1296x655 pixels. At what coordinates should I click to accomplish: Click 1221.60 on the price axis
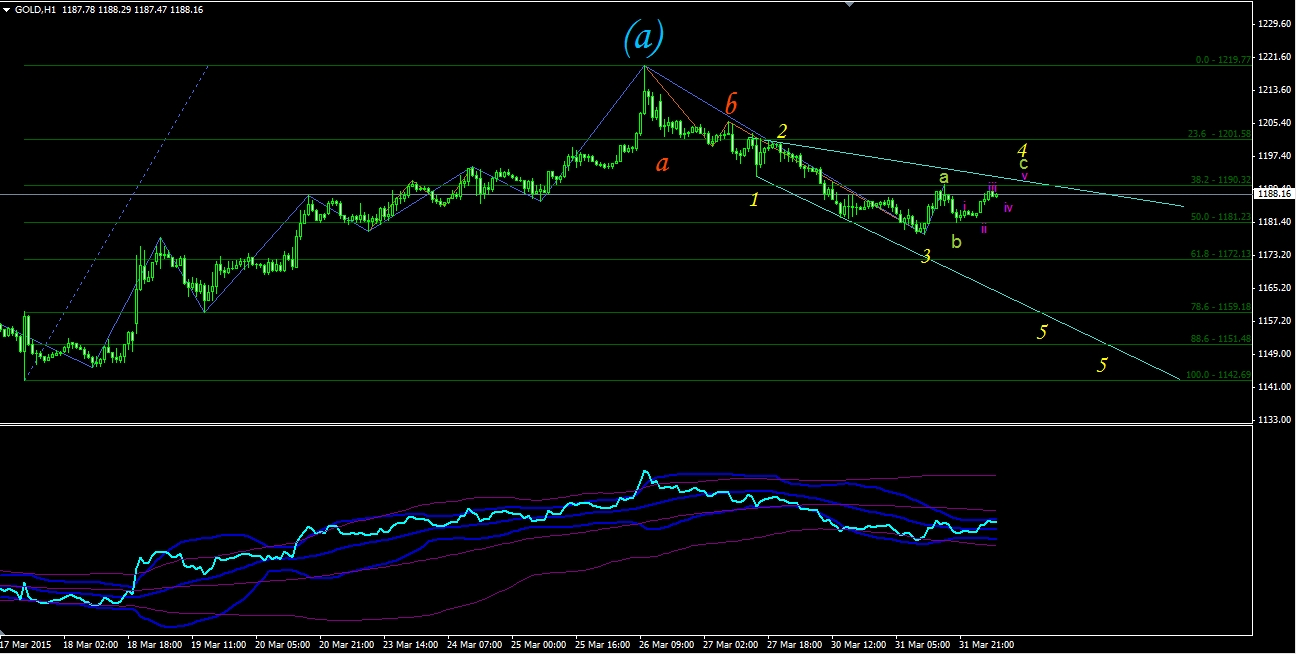[1274, 56]
